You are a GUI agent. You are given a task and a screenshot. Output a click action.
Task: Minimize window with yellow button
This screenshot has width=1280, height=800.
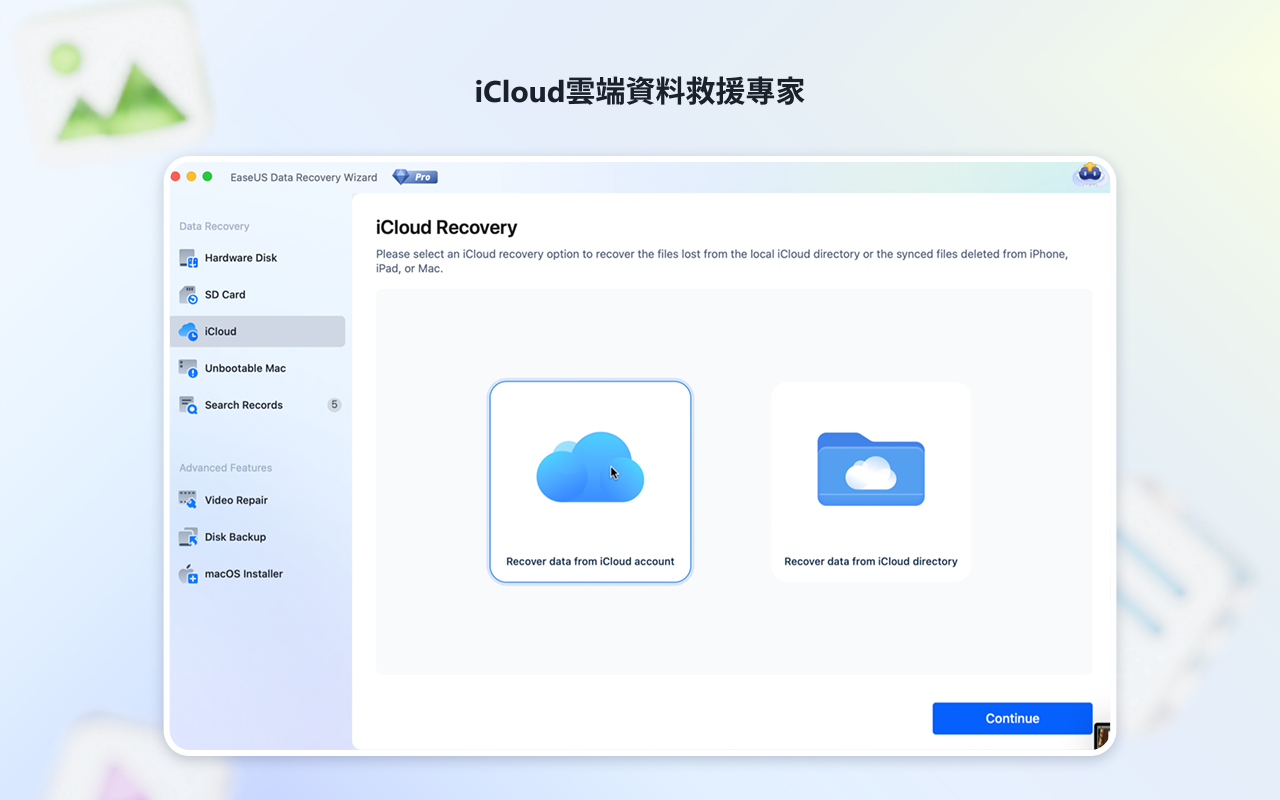coord(192,177)
